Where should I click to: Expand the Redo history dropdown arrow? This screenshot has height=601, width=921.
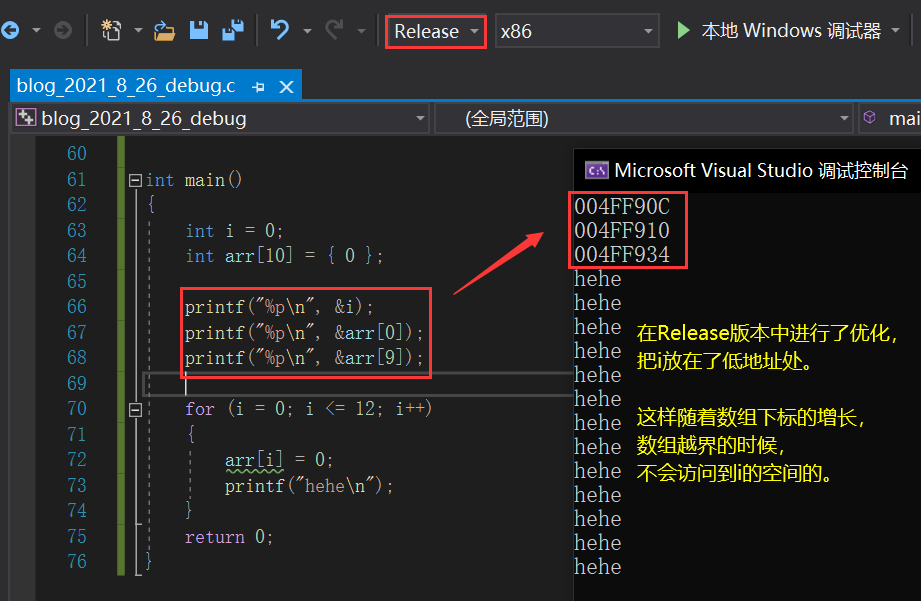[361, 31]
